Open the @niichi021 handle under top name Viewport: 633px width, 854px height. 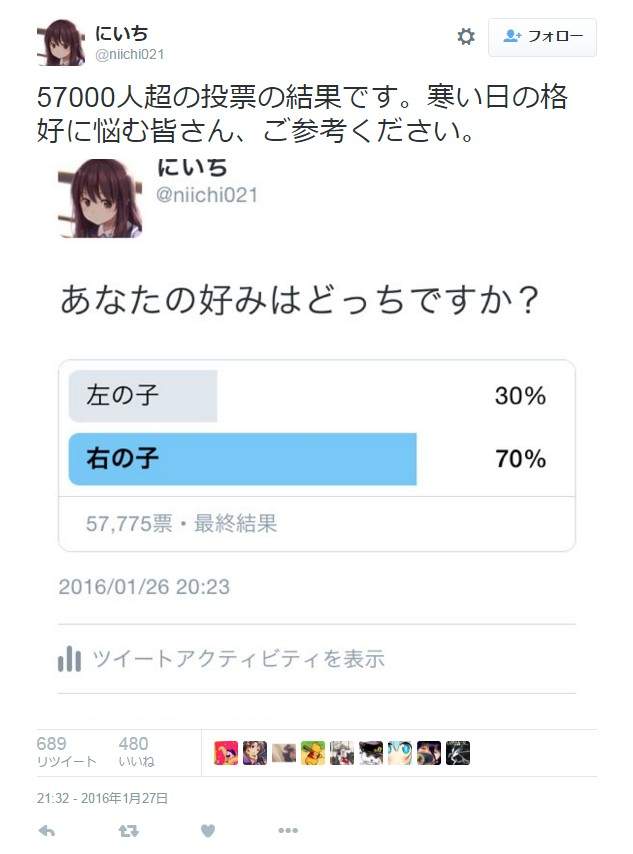[129, 54]
